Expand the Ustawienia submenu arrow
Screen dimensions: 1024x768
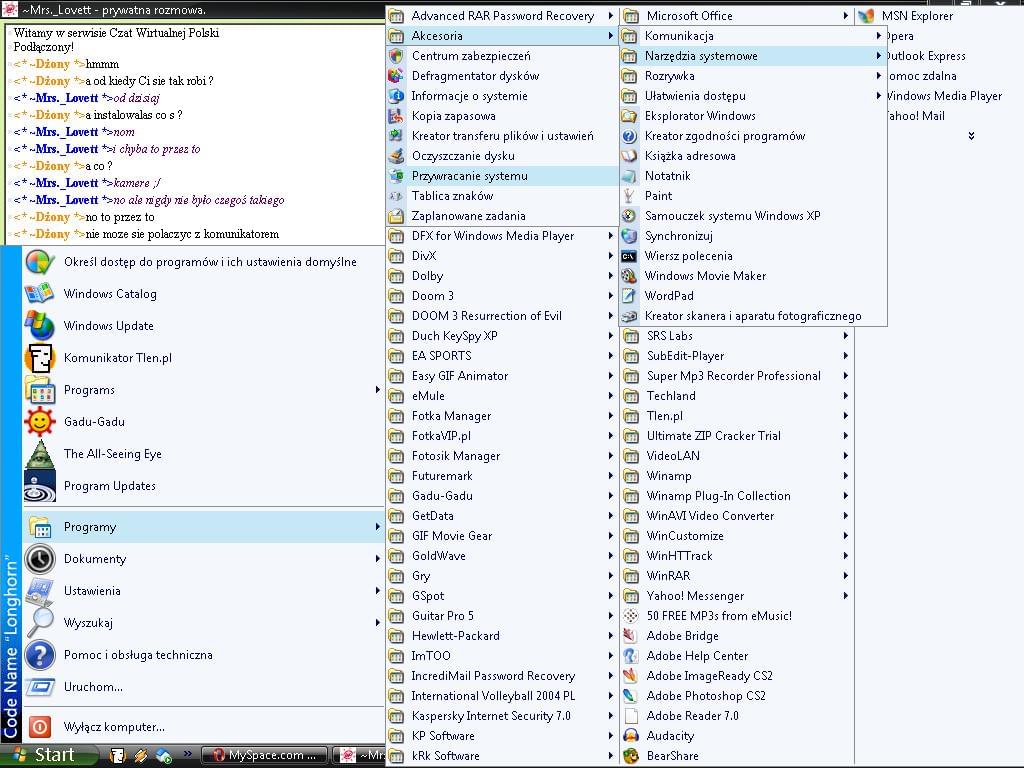pos(377,591)
